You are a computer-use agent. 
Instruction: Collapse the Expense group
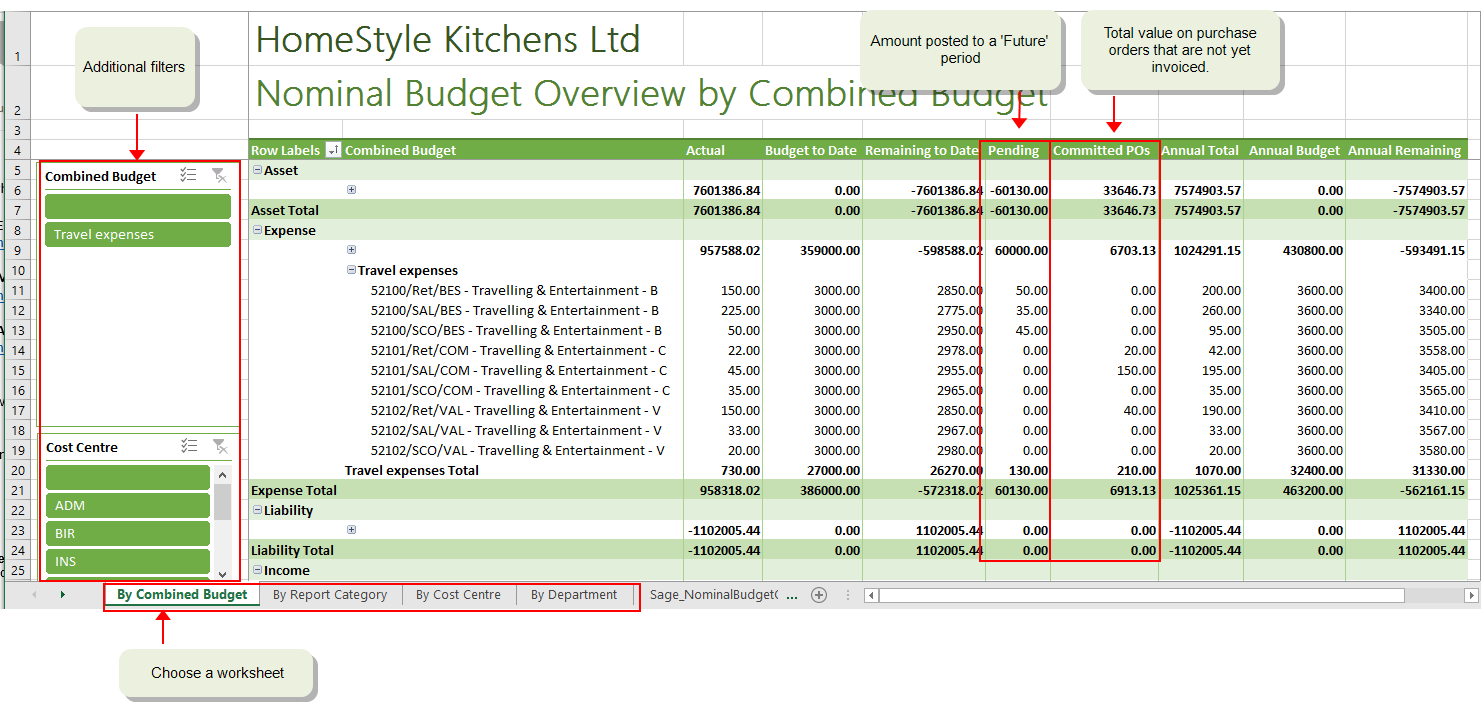[257, 230]
